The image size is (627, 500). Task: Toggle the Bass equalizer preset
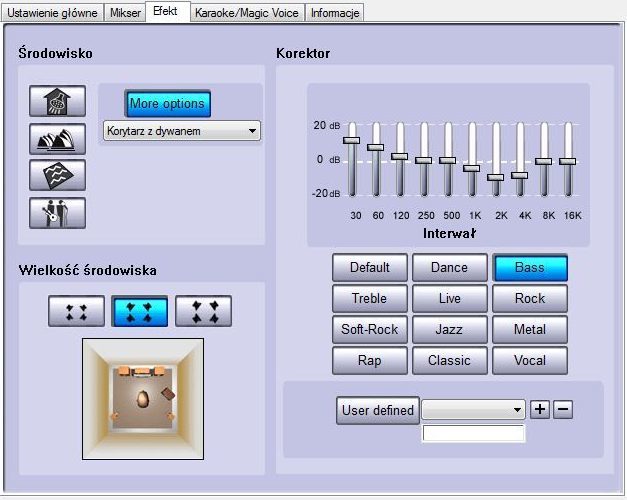[x=530, y=268]
